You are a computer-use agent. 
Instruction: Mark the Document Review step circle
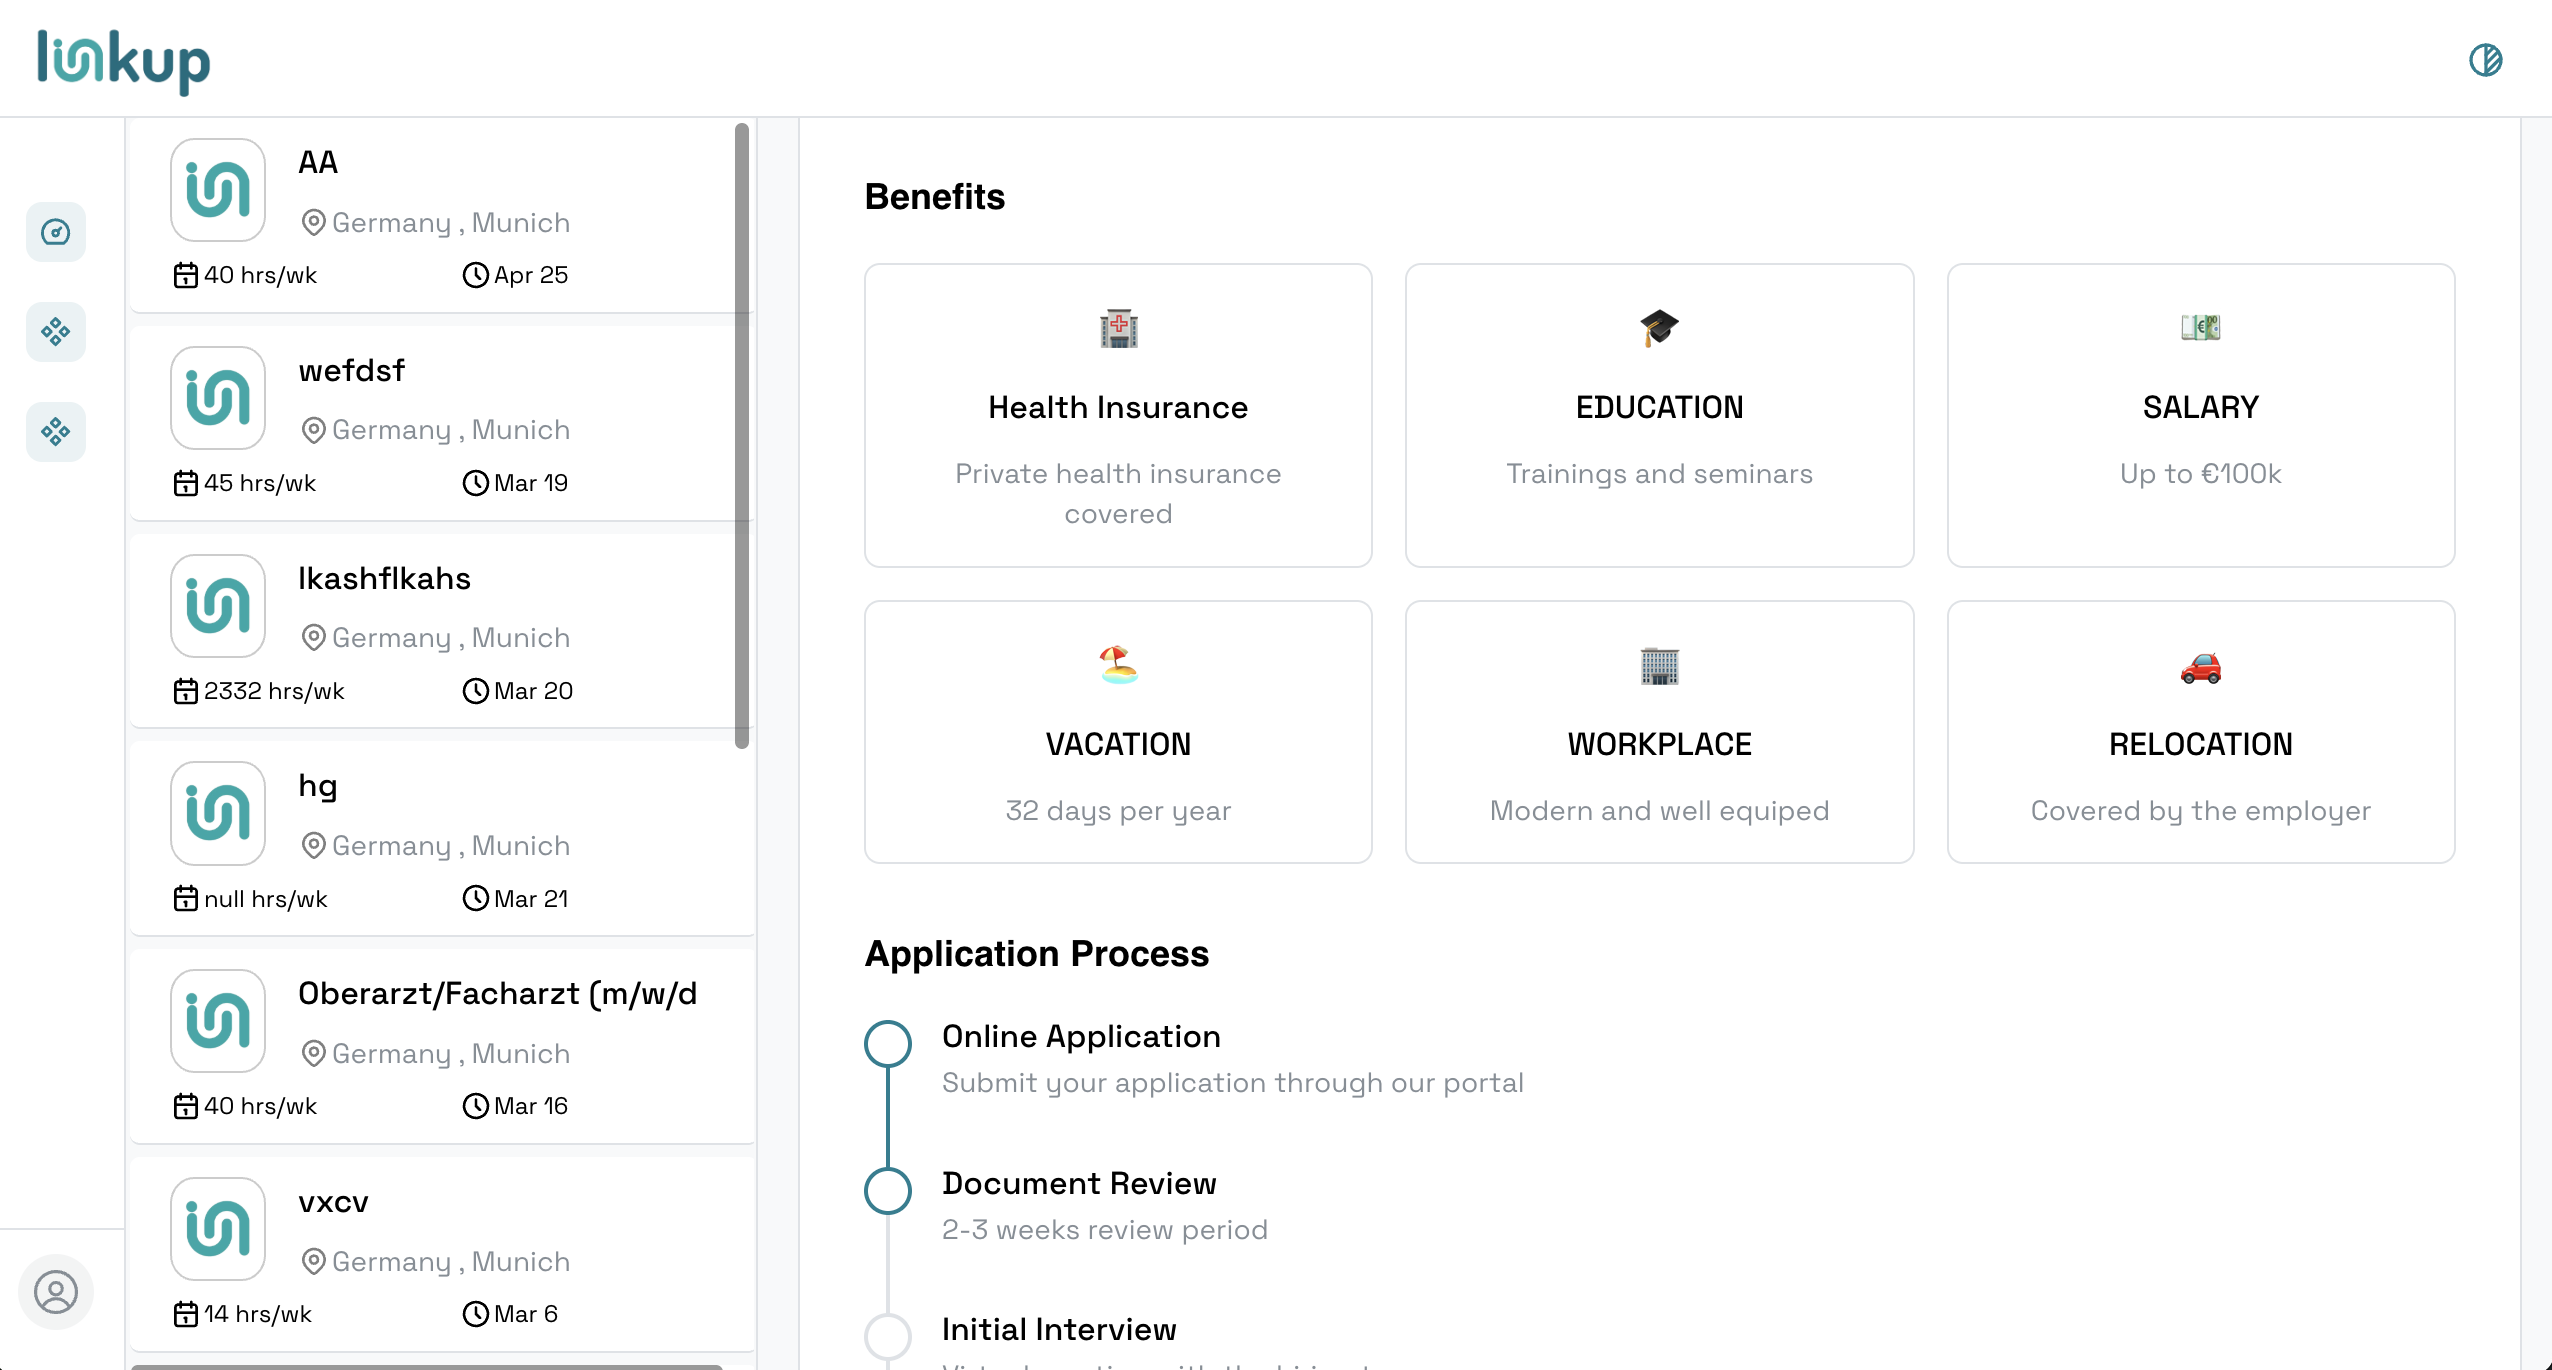point(886,1190)
